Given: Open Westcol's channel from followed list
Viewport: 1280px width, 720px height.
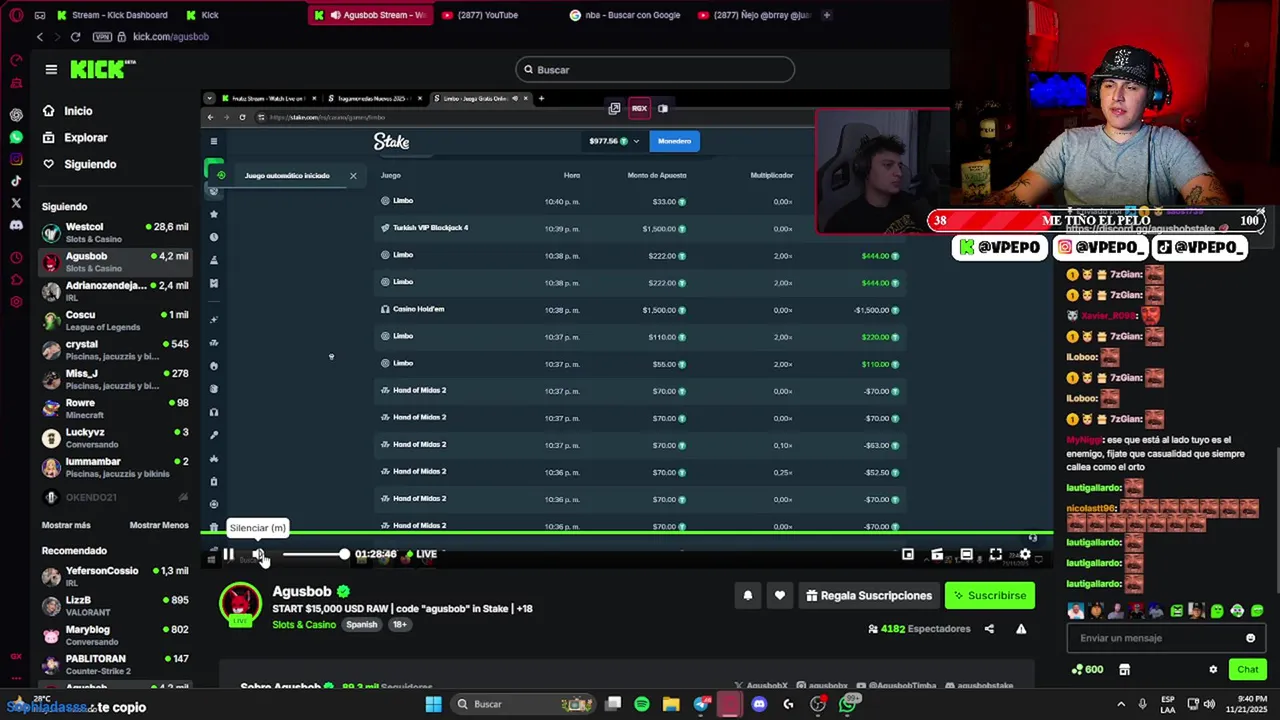Looking at the screenshot, I should click(115, 232).
